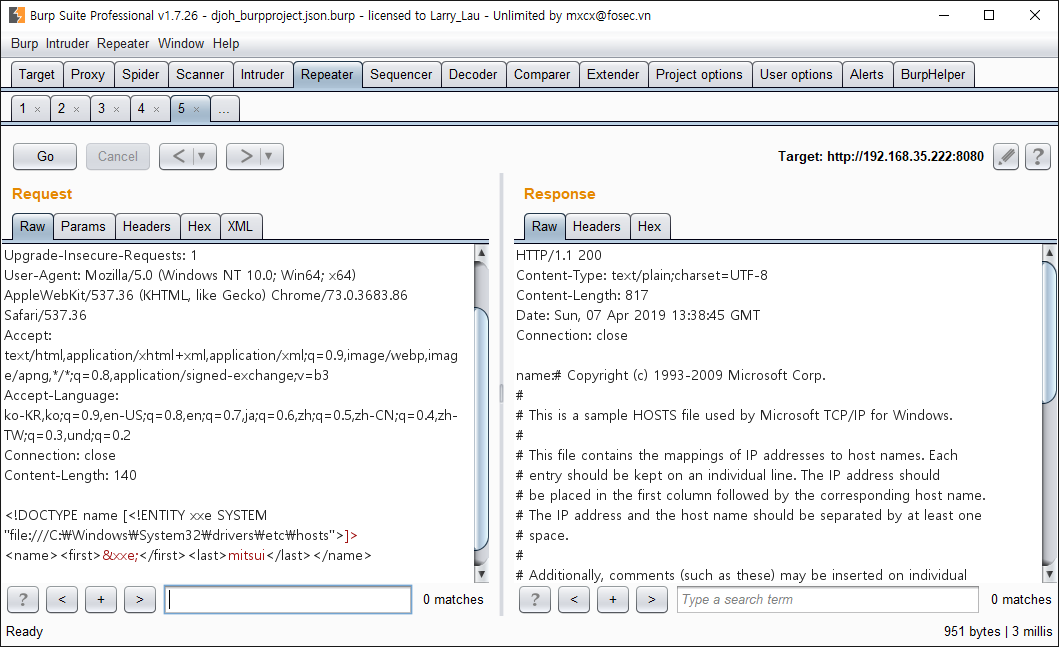Screen dimensions: 1059x647
Task: Close Repeater tab 2 with its x
Action: pos(76,109)
